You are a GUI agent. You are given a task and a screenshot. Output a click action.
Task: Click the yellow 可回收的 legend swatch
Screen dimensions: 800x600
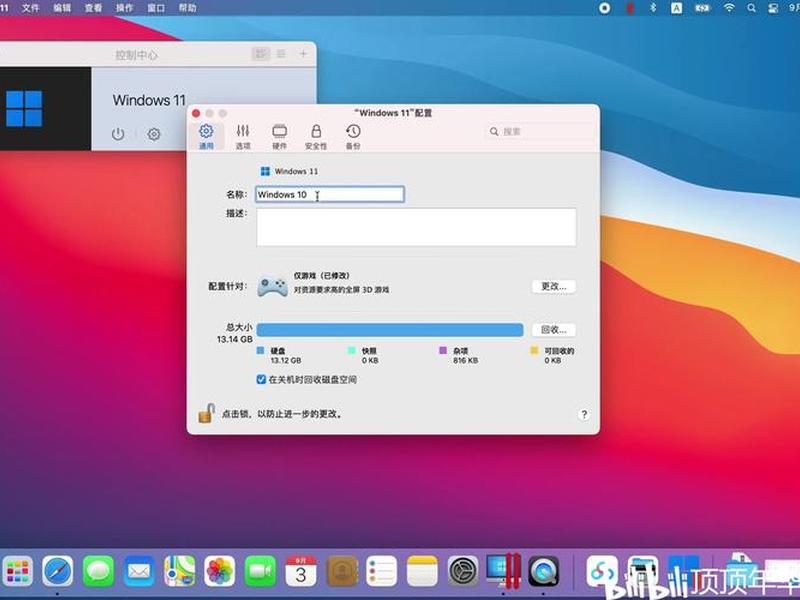534,351
